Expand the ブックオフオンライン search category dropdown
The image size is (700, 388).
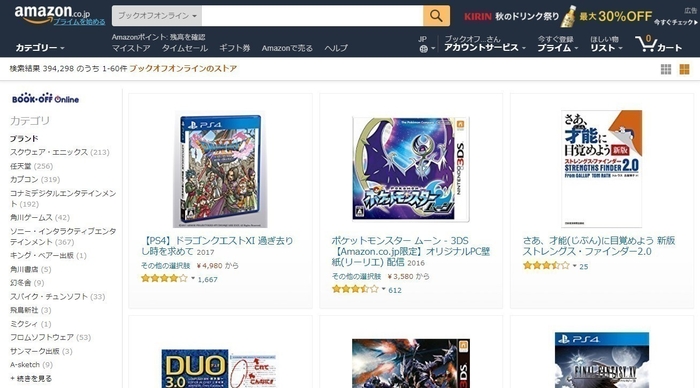coord(157,16)
